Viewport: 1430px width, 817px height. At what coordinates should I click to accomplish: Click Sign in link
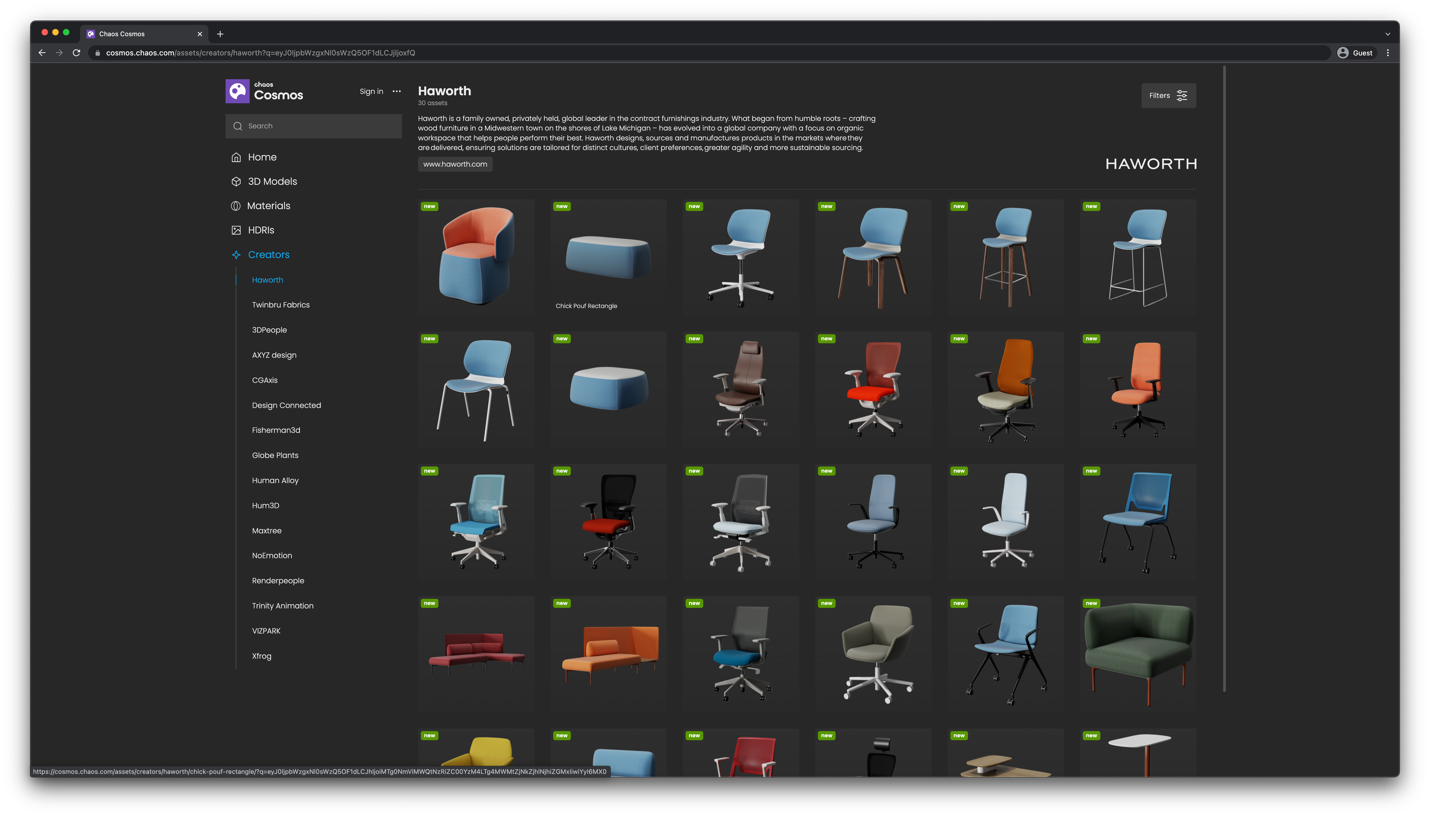coord(371,91)
